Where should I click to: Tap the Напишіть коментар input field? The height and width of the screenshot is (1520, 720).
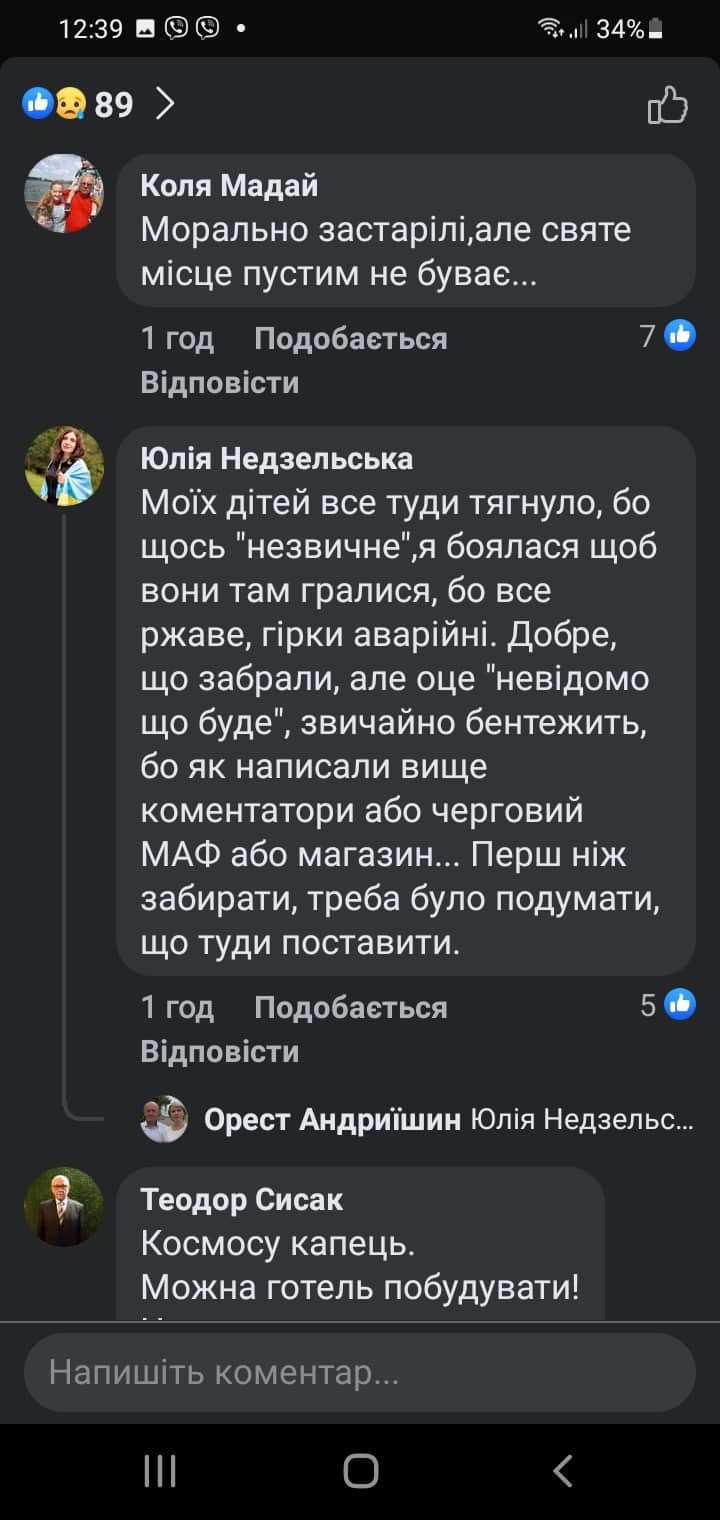(x=360, y=1372)
